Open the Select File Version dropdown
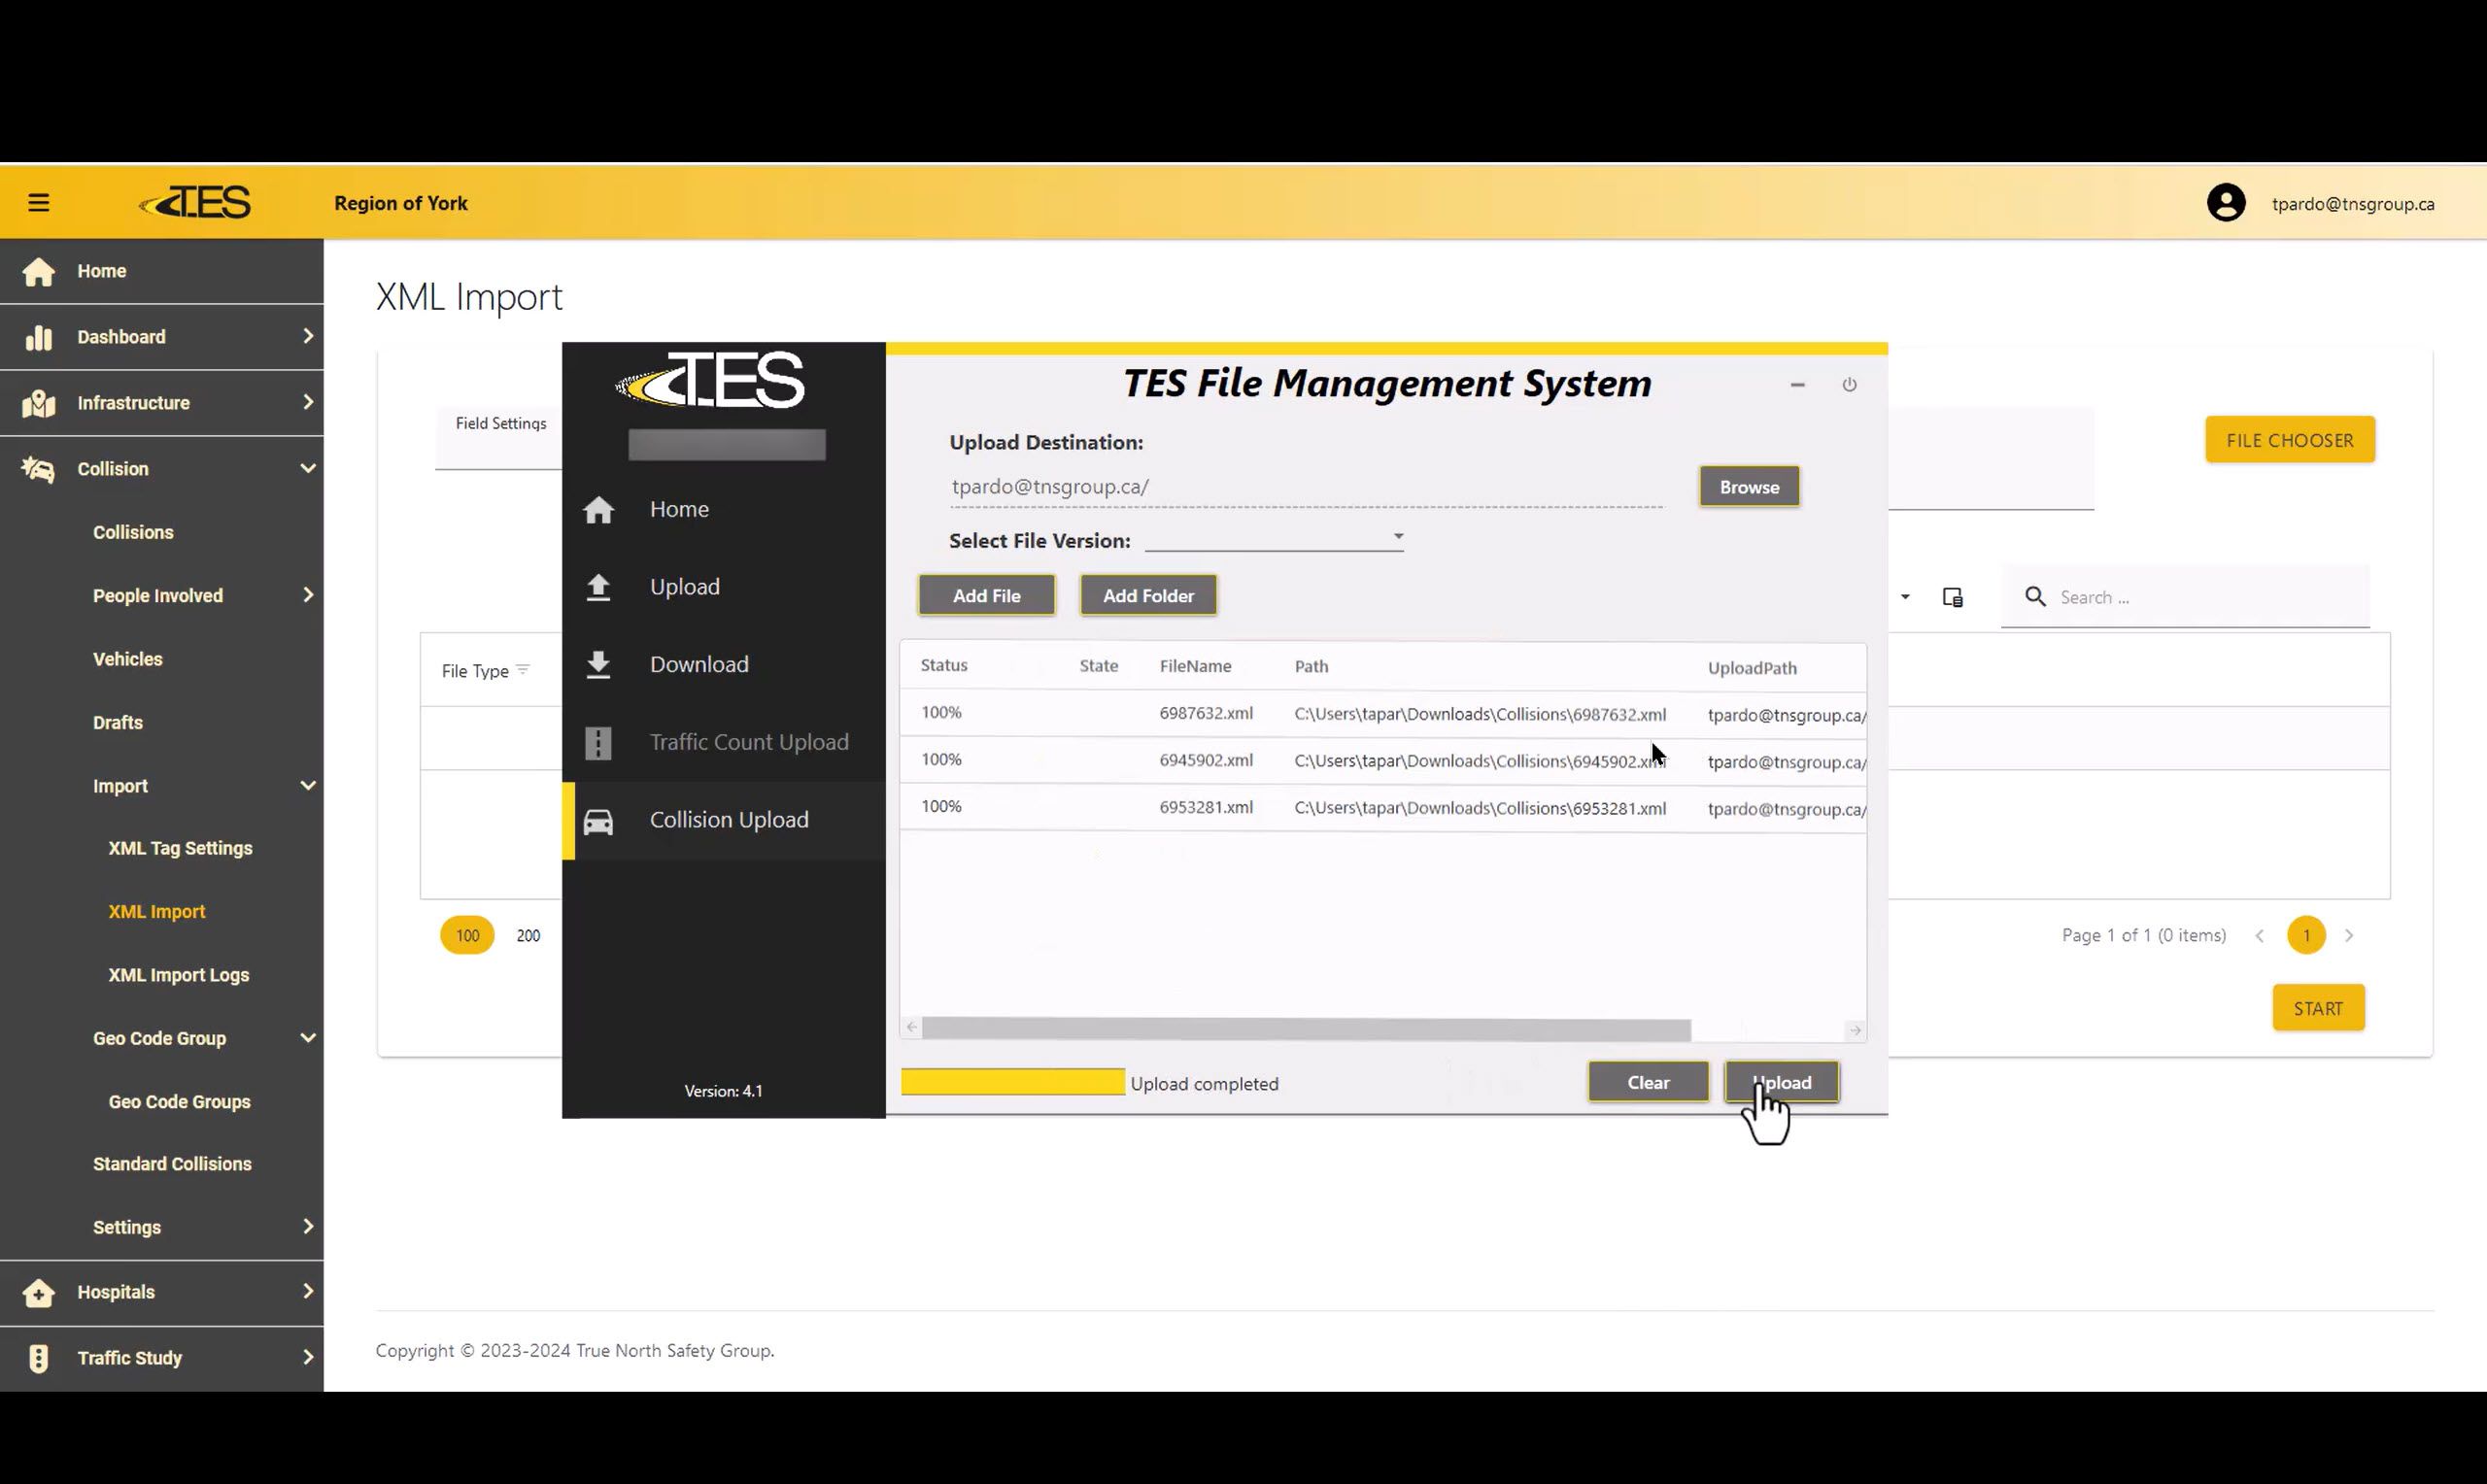This screenshot has width=2487, height=1484. pyautogui.click(x=1397, y=538)
